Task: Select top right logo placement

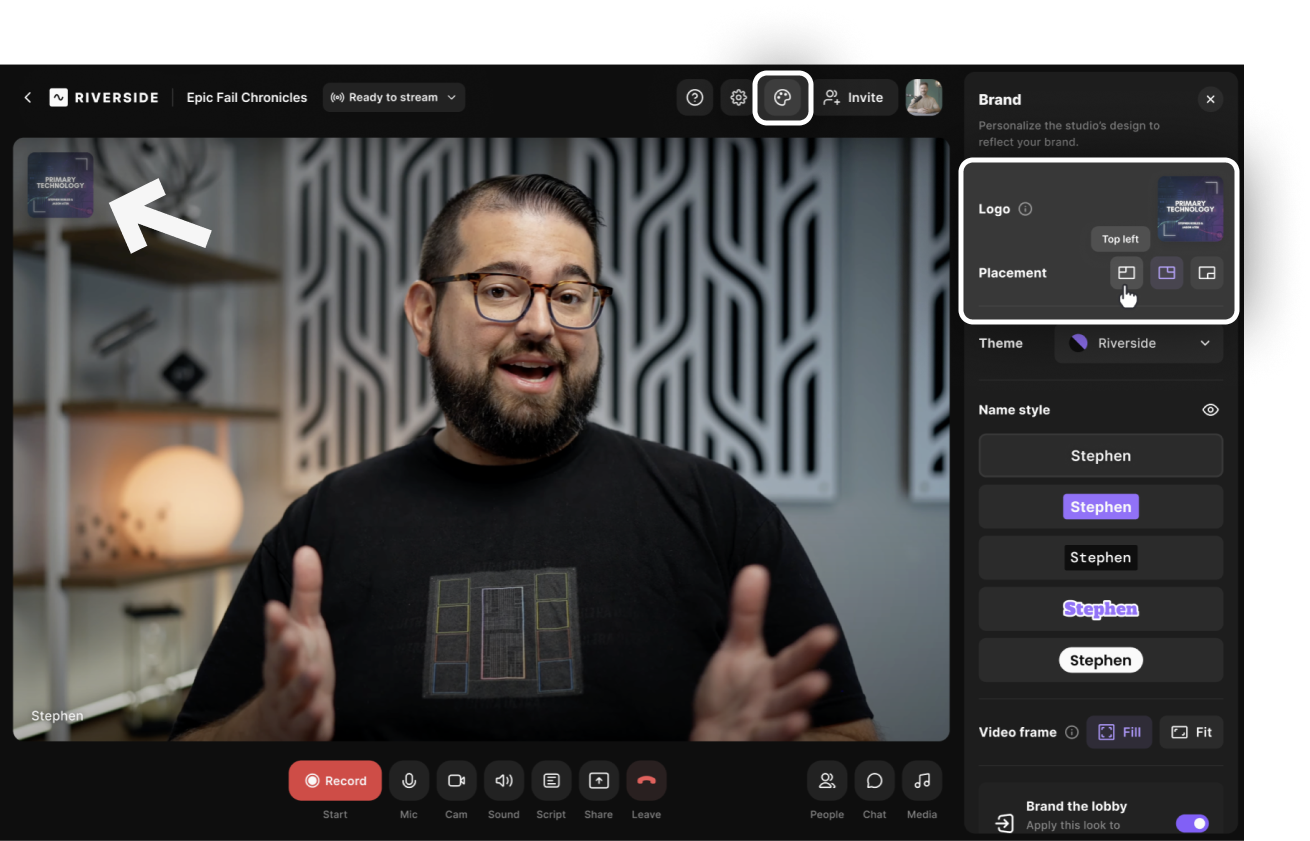Action: click(1166, 273)
